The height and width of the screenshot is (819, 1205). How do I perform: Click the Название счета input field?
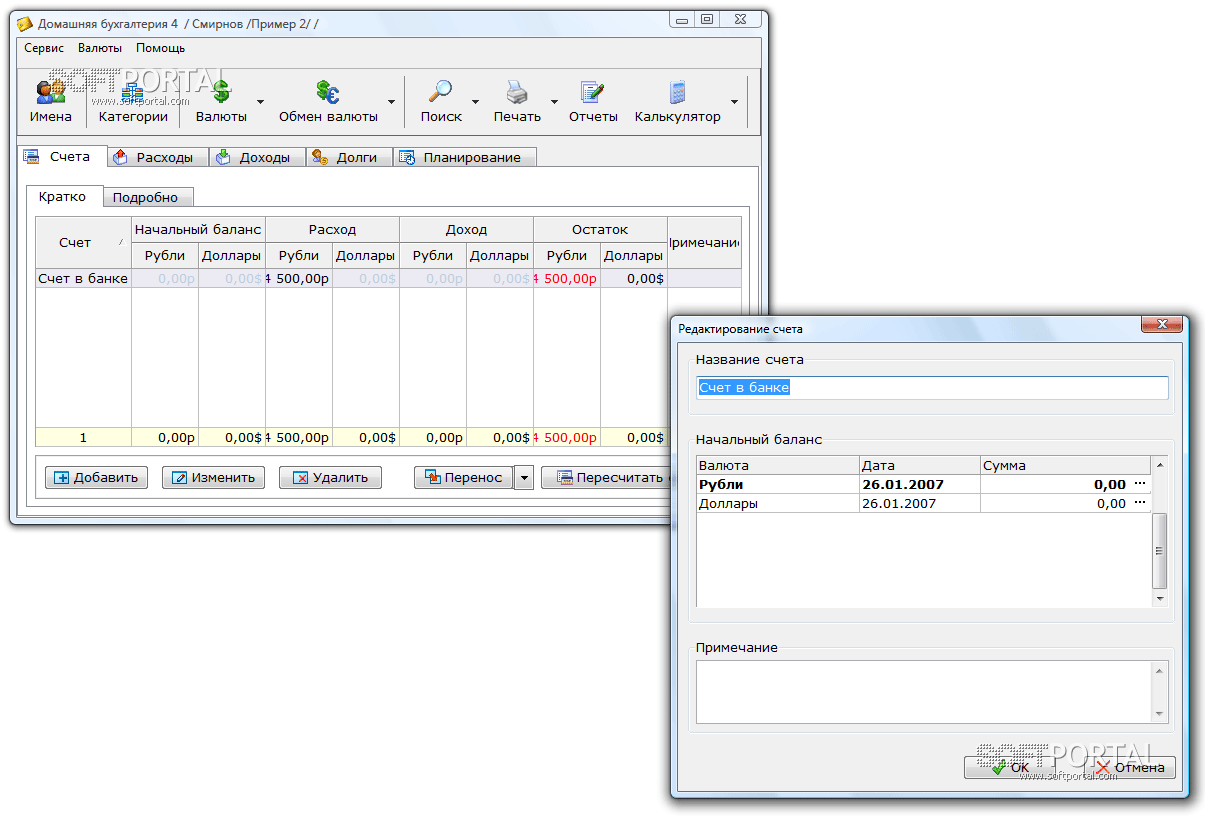[x=932, y=387]
